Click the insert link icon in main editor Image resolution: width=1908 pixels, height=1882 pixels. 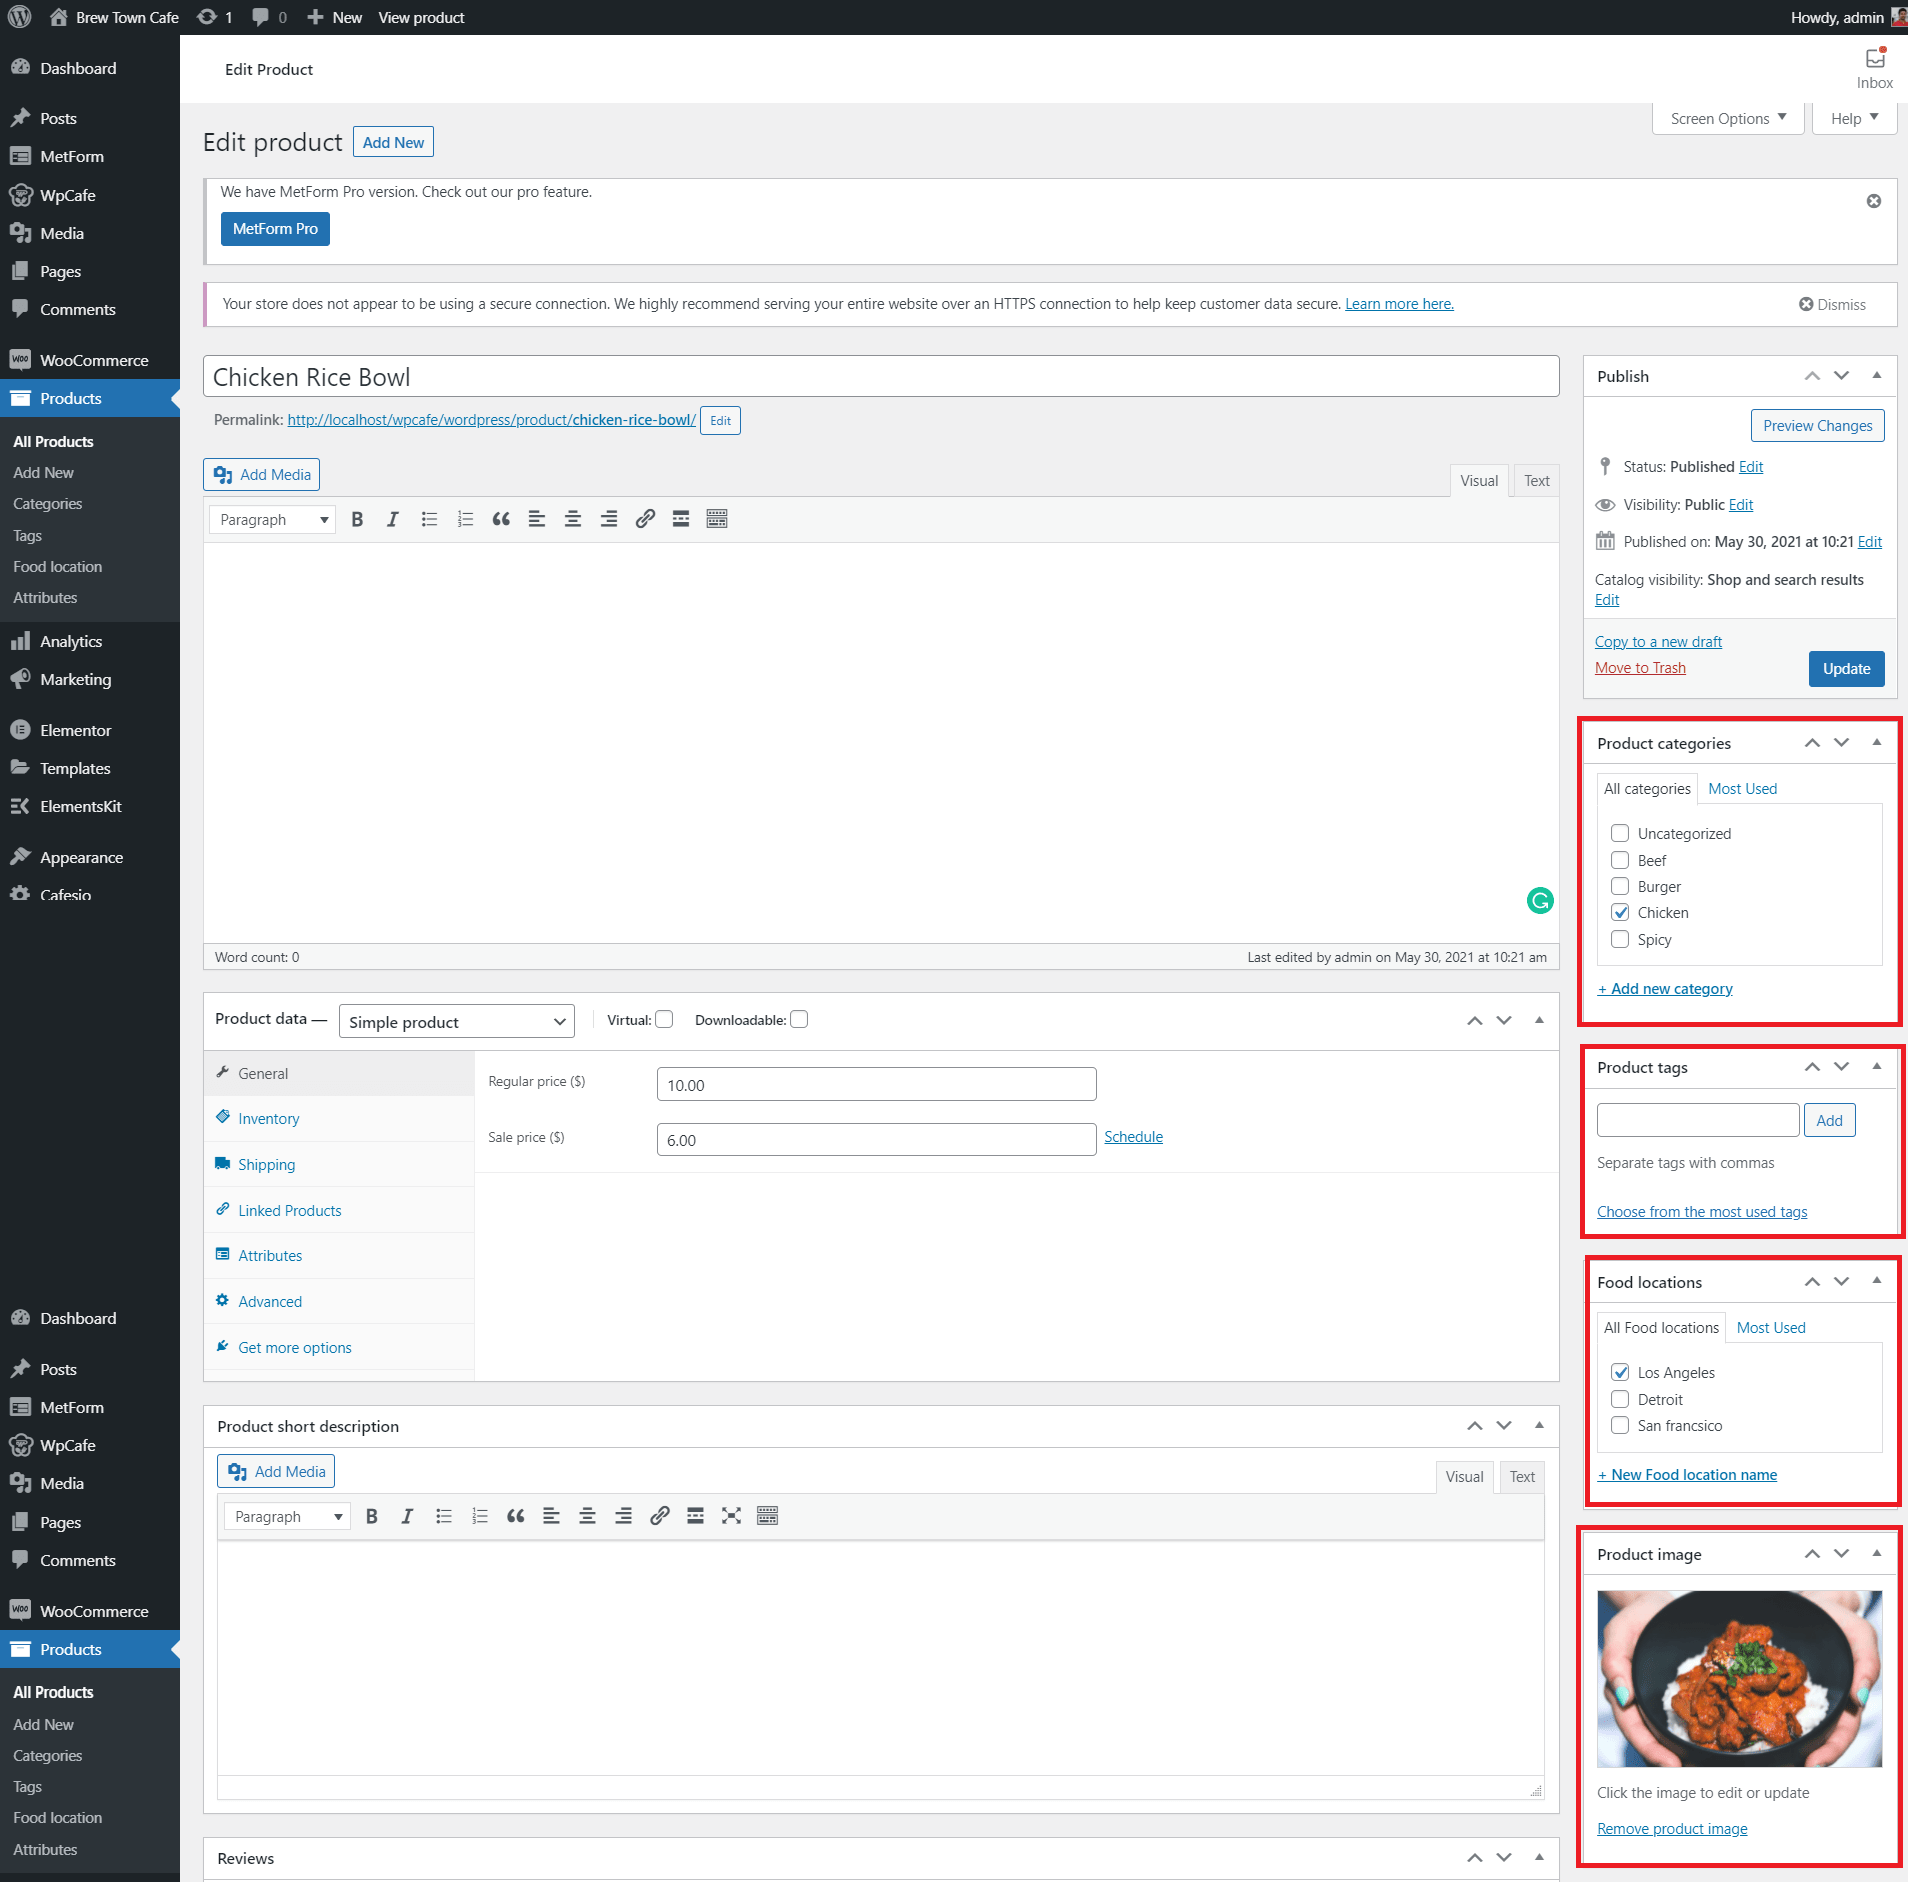click(645, 519)
